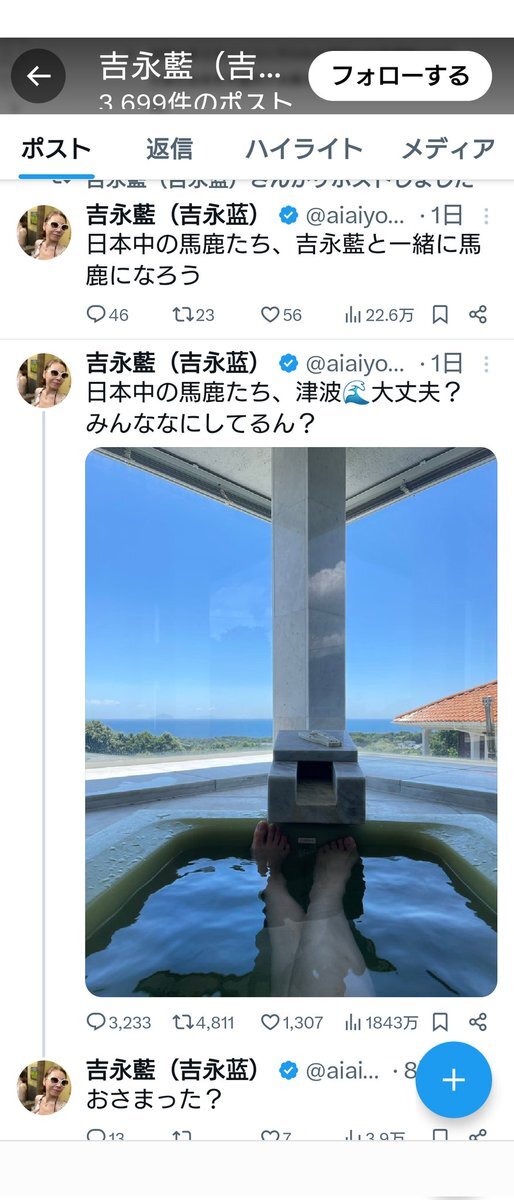This screenshot has width=514, height=1200.
Task: Tap the back arrow icon
Action: [x=38, y=76]
